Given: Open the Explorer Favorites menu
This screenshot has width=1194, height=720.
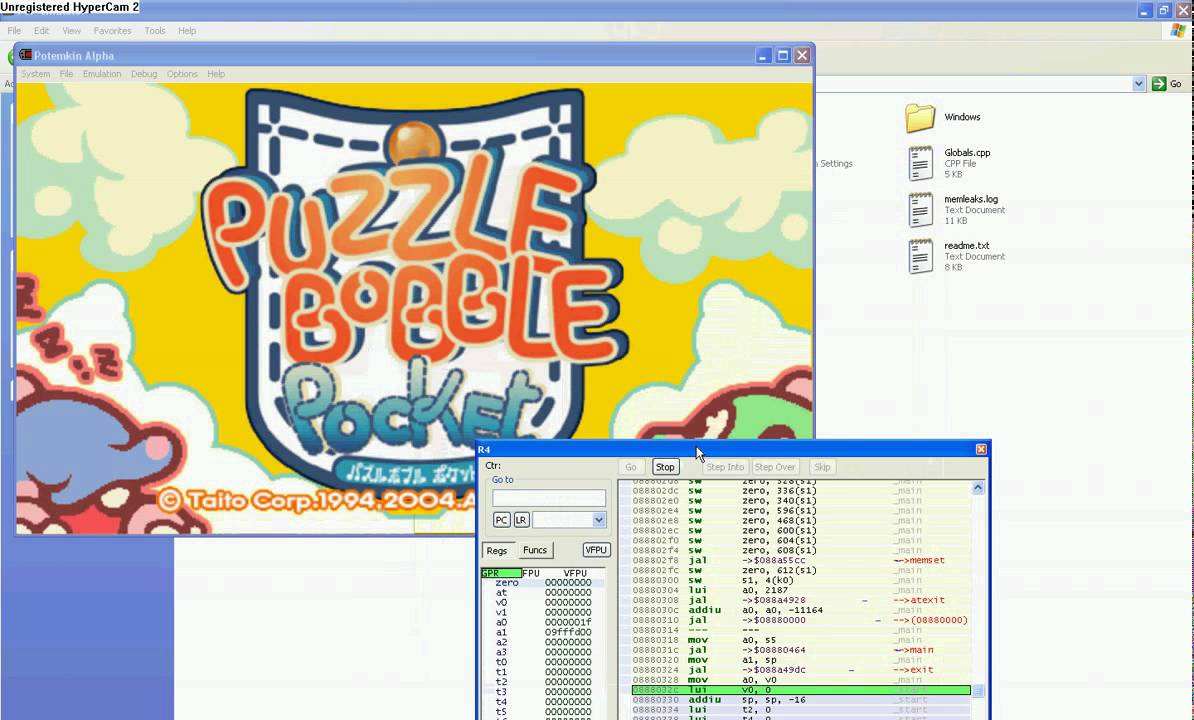Looking at the screenshot, I should (112, 30).
